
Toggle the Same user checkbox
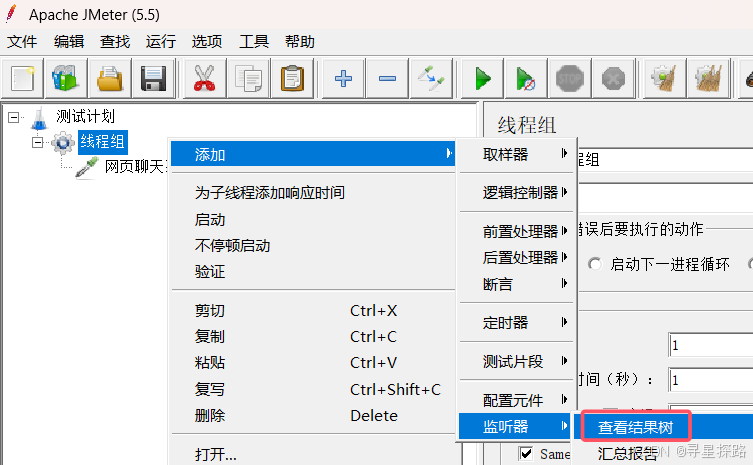(526, 453)
